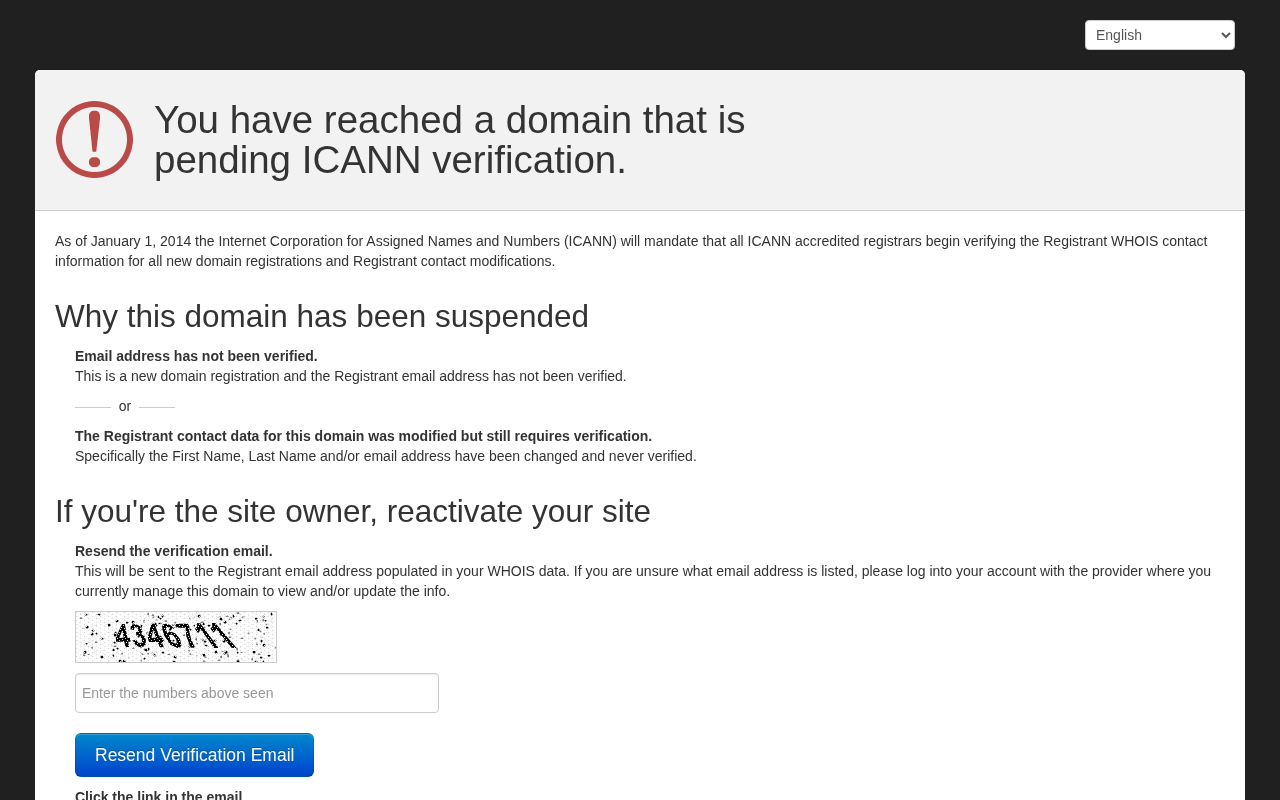
Task: Click the 'Resend the verification email.' bold label
Action: pos(174,551)
